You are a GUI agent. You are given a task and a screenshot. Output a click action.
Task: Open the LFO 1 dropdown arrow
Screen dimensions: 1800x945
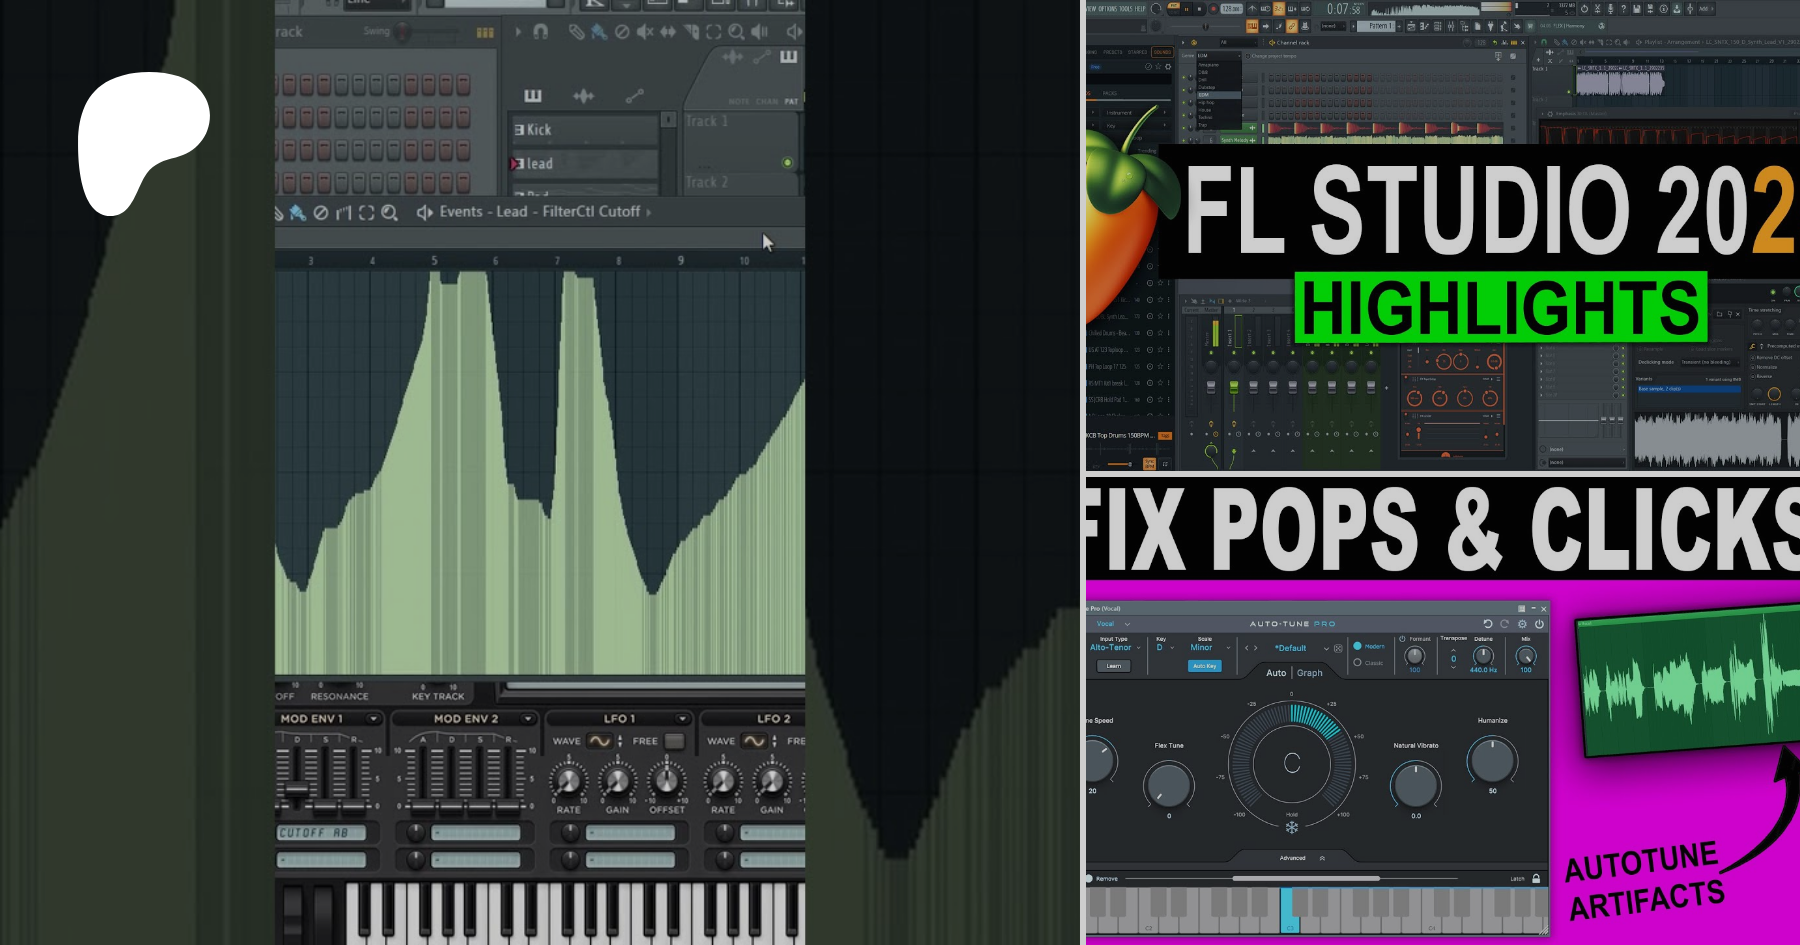[x=682, y=718]
